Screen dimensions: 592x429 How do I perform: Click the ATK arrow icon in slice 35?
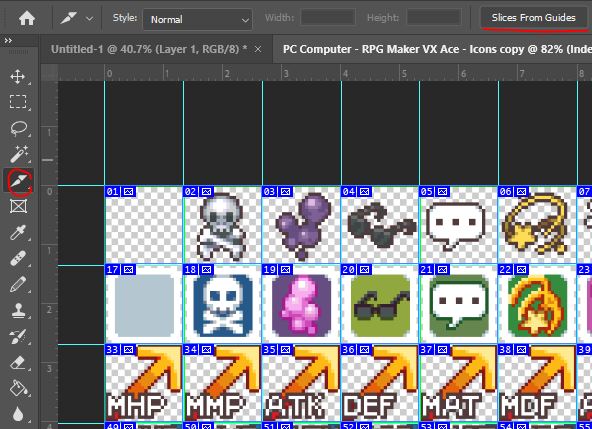tap(301, 382)
